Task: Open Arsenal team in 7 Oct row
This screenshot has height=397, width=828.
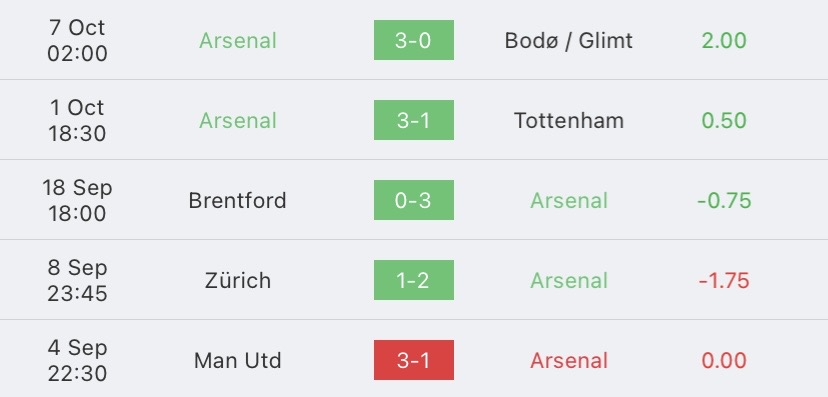Action: [238, 41]
